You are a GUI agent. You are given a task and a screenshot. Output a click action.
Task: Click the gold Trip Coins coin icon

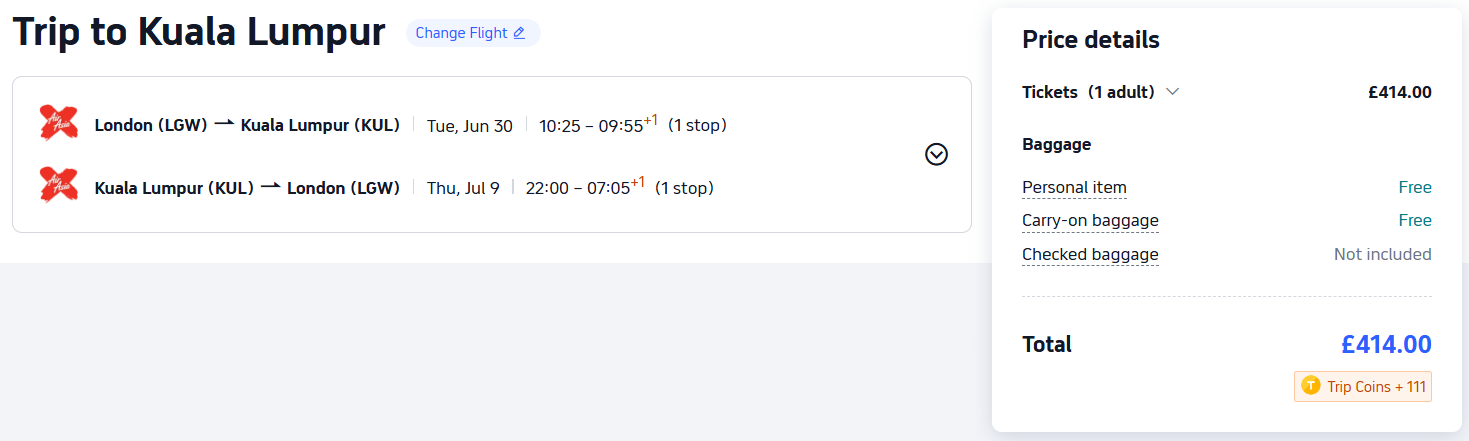coord(1311,386)
